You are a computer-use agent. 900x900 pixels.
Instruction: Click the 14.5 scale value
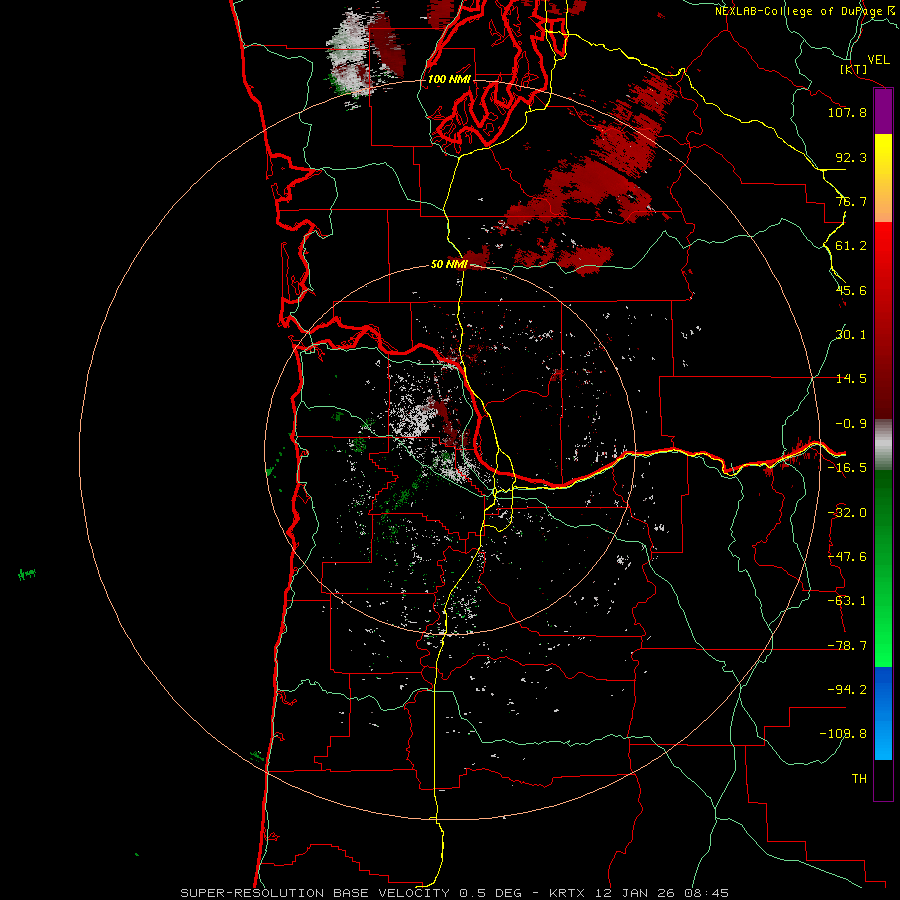pyautogui.click(x=851, y=379)
